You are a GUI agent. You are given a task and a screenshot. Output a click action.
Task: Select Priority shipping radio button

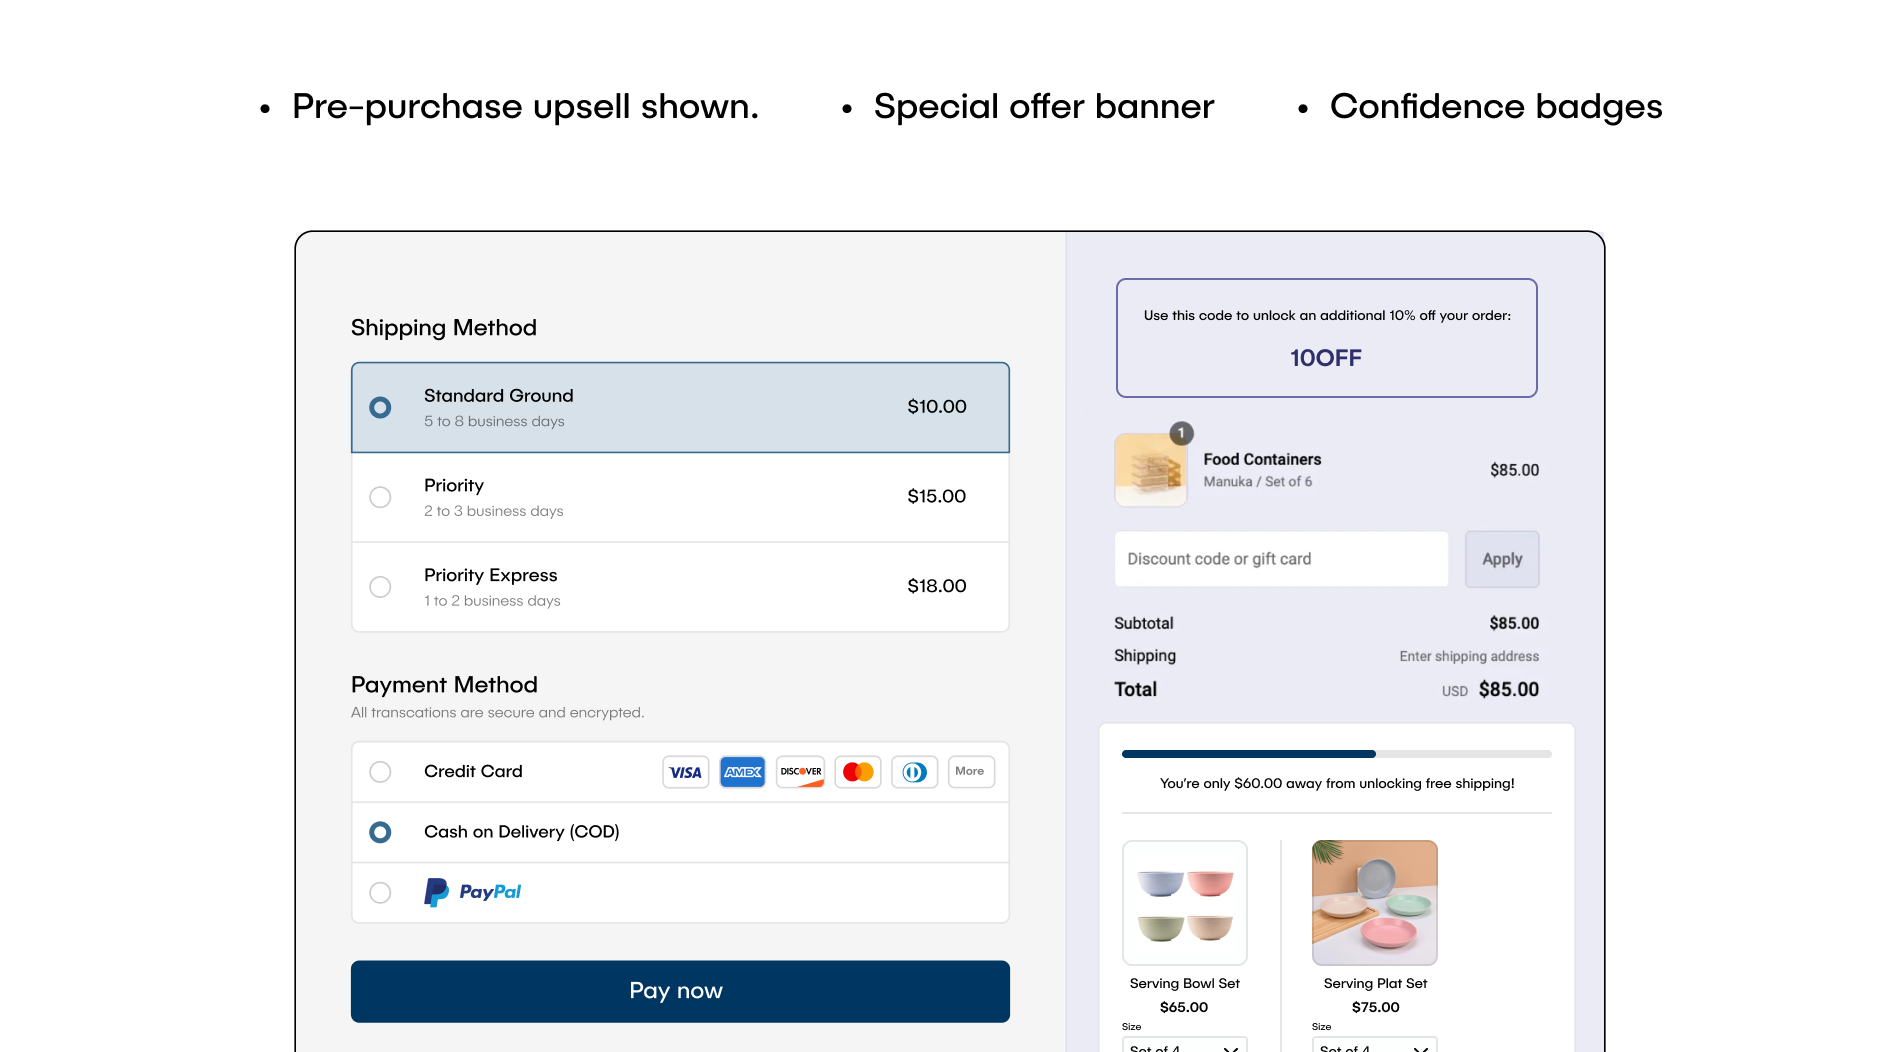380,497
